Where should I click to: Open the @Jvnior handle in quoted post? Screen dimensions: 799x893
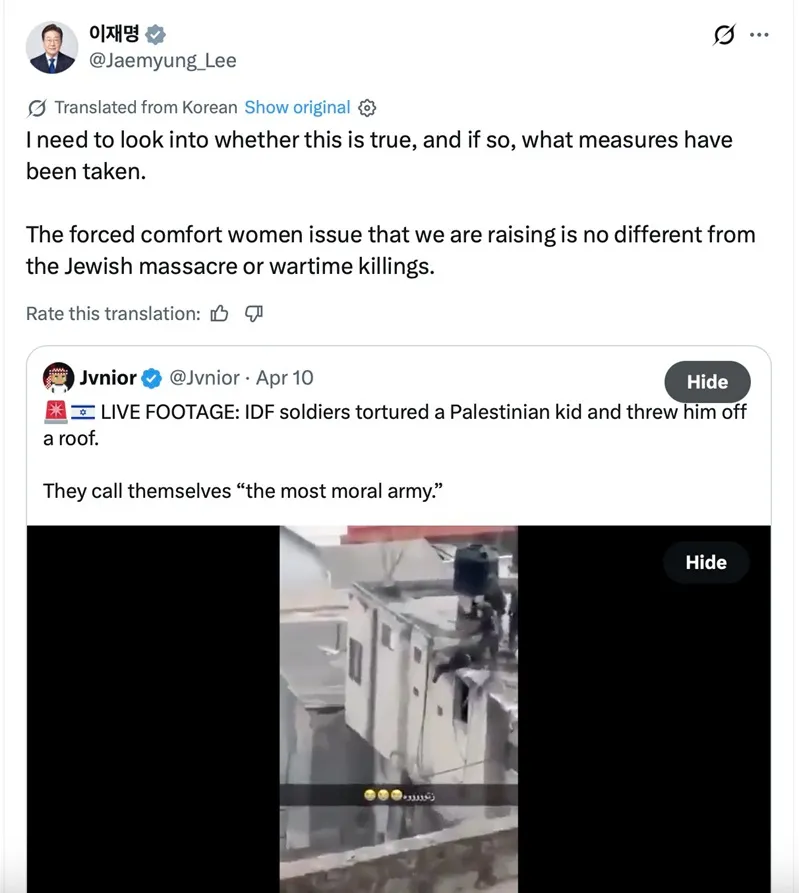[x=204, y=378]
